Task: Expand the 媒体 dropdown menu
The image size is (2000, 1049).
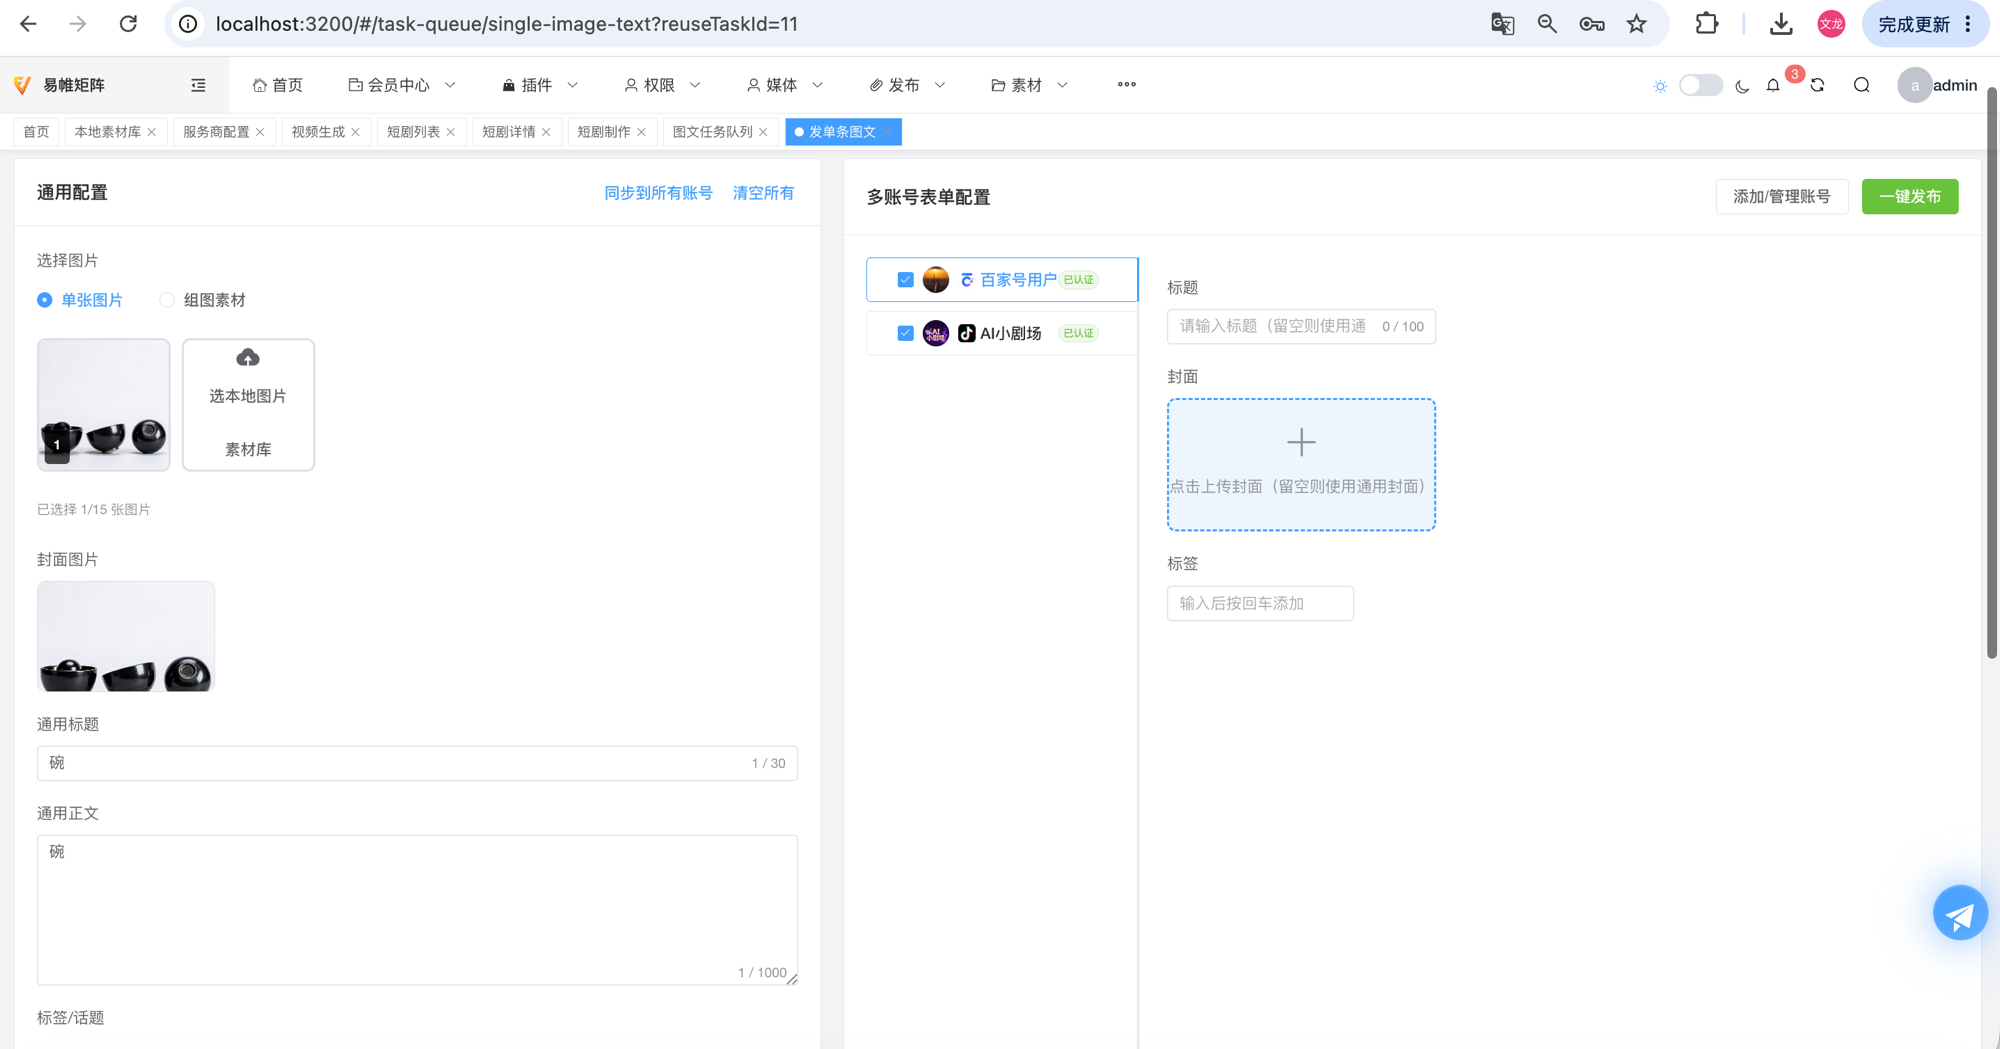Action: 785,85
